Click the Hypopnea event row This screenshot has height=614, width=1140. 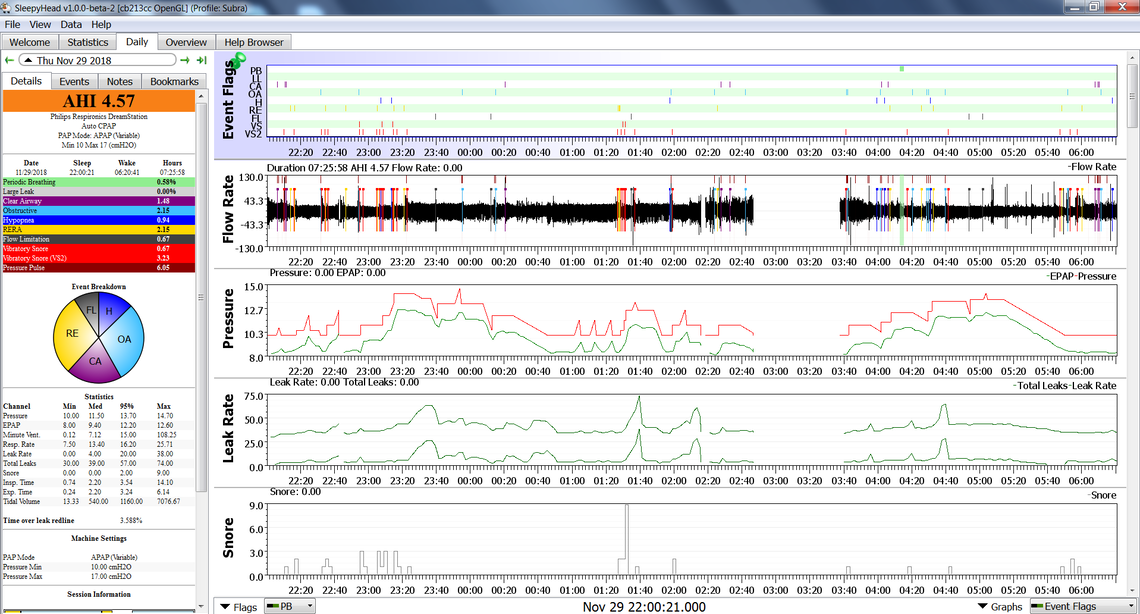click(x=99, y=219)
